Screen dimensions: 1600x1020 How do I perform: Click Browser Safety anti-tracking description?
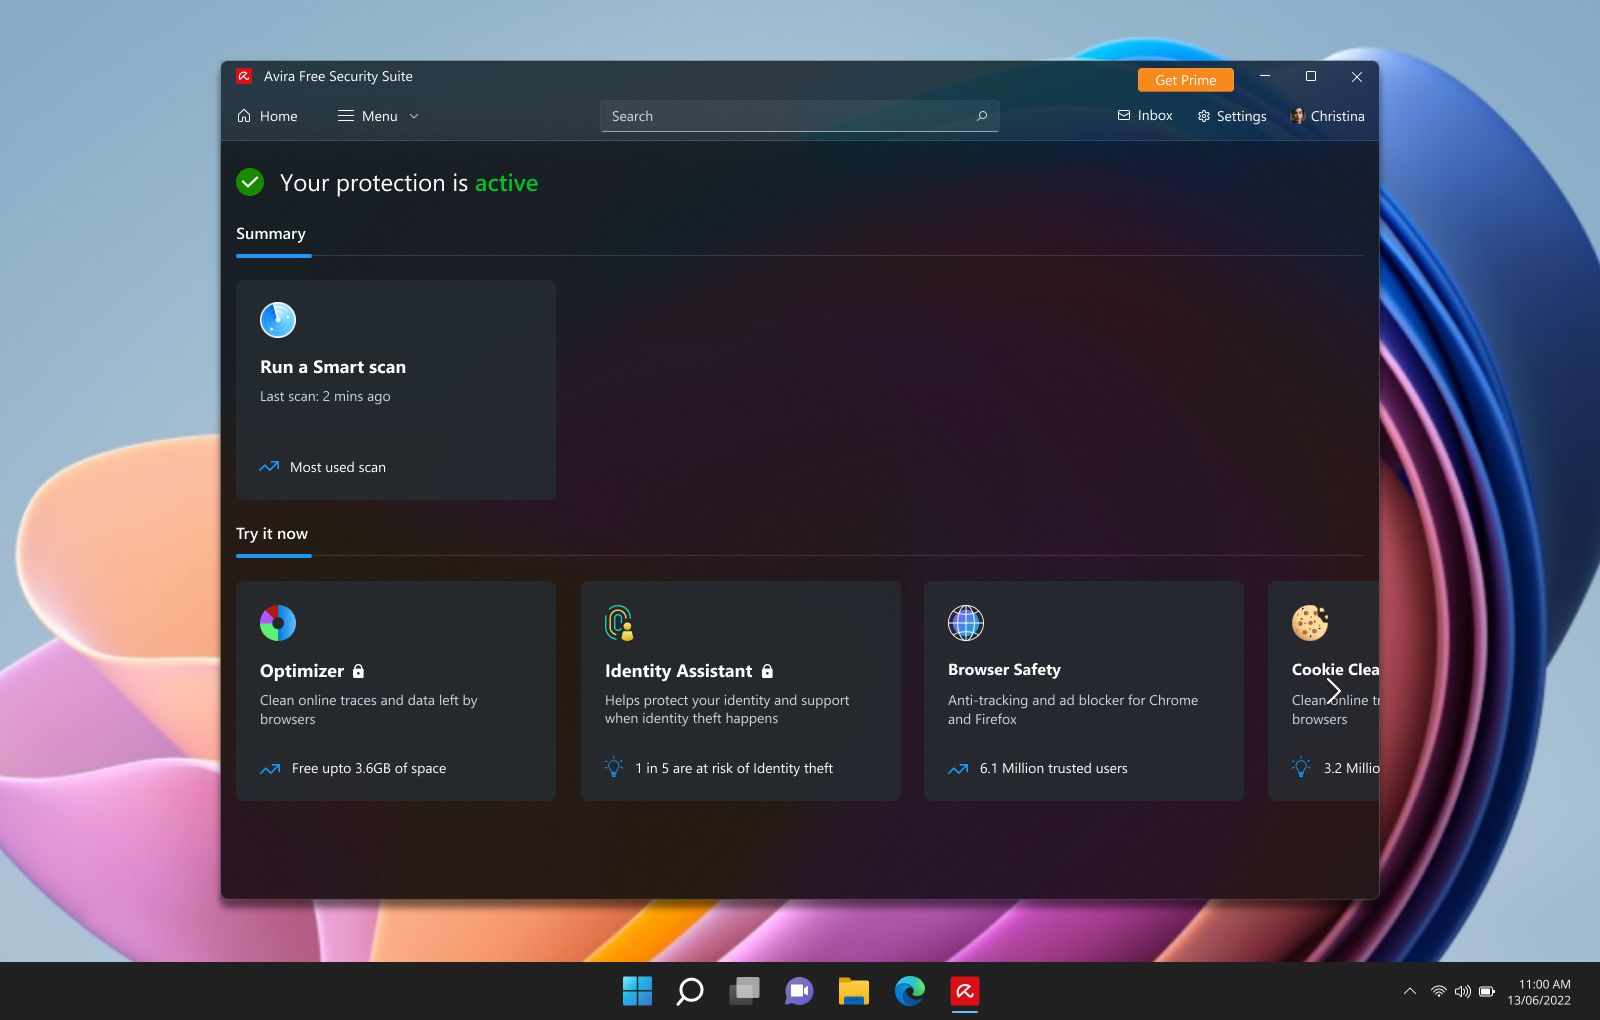(1073, 710)
